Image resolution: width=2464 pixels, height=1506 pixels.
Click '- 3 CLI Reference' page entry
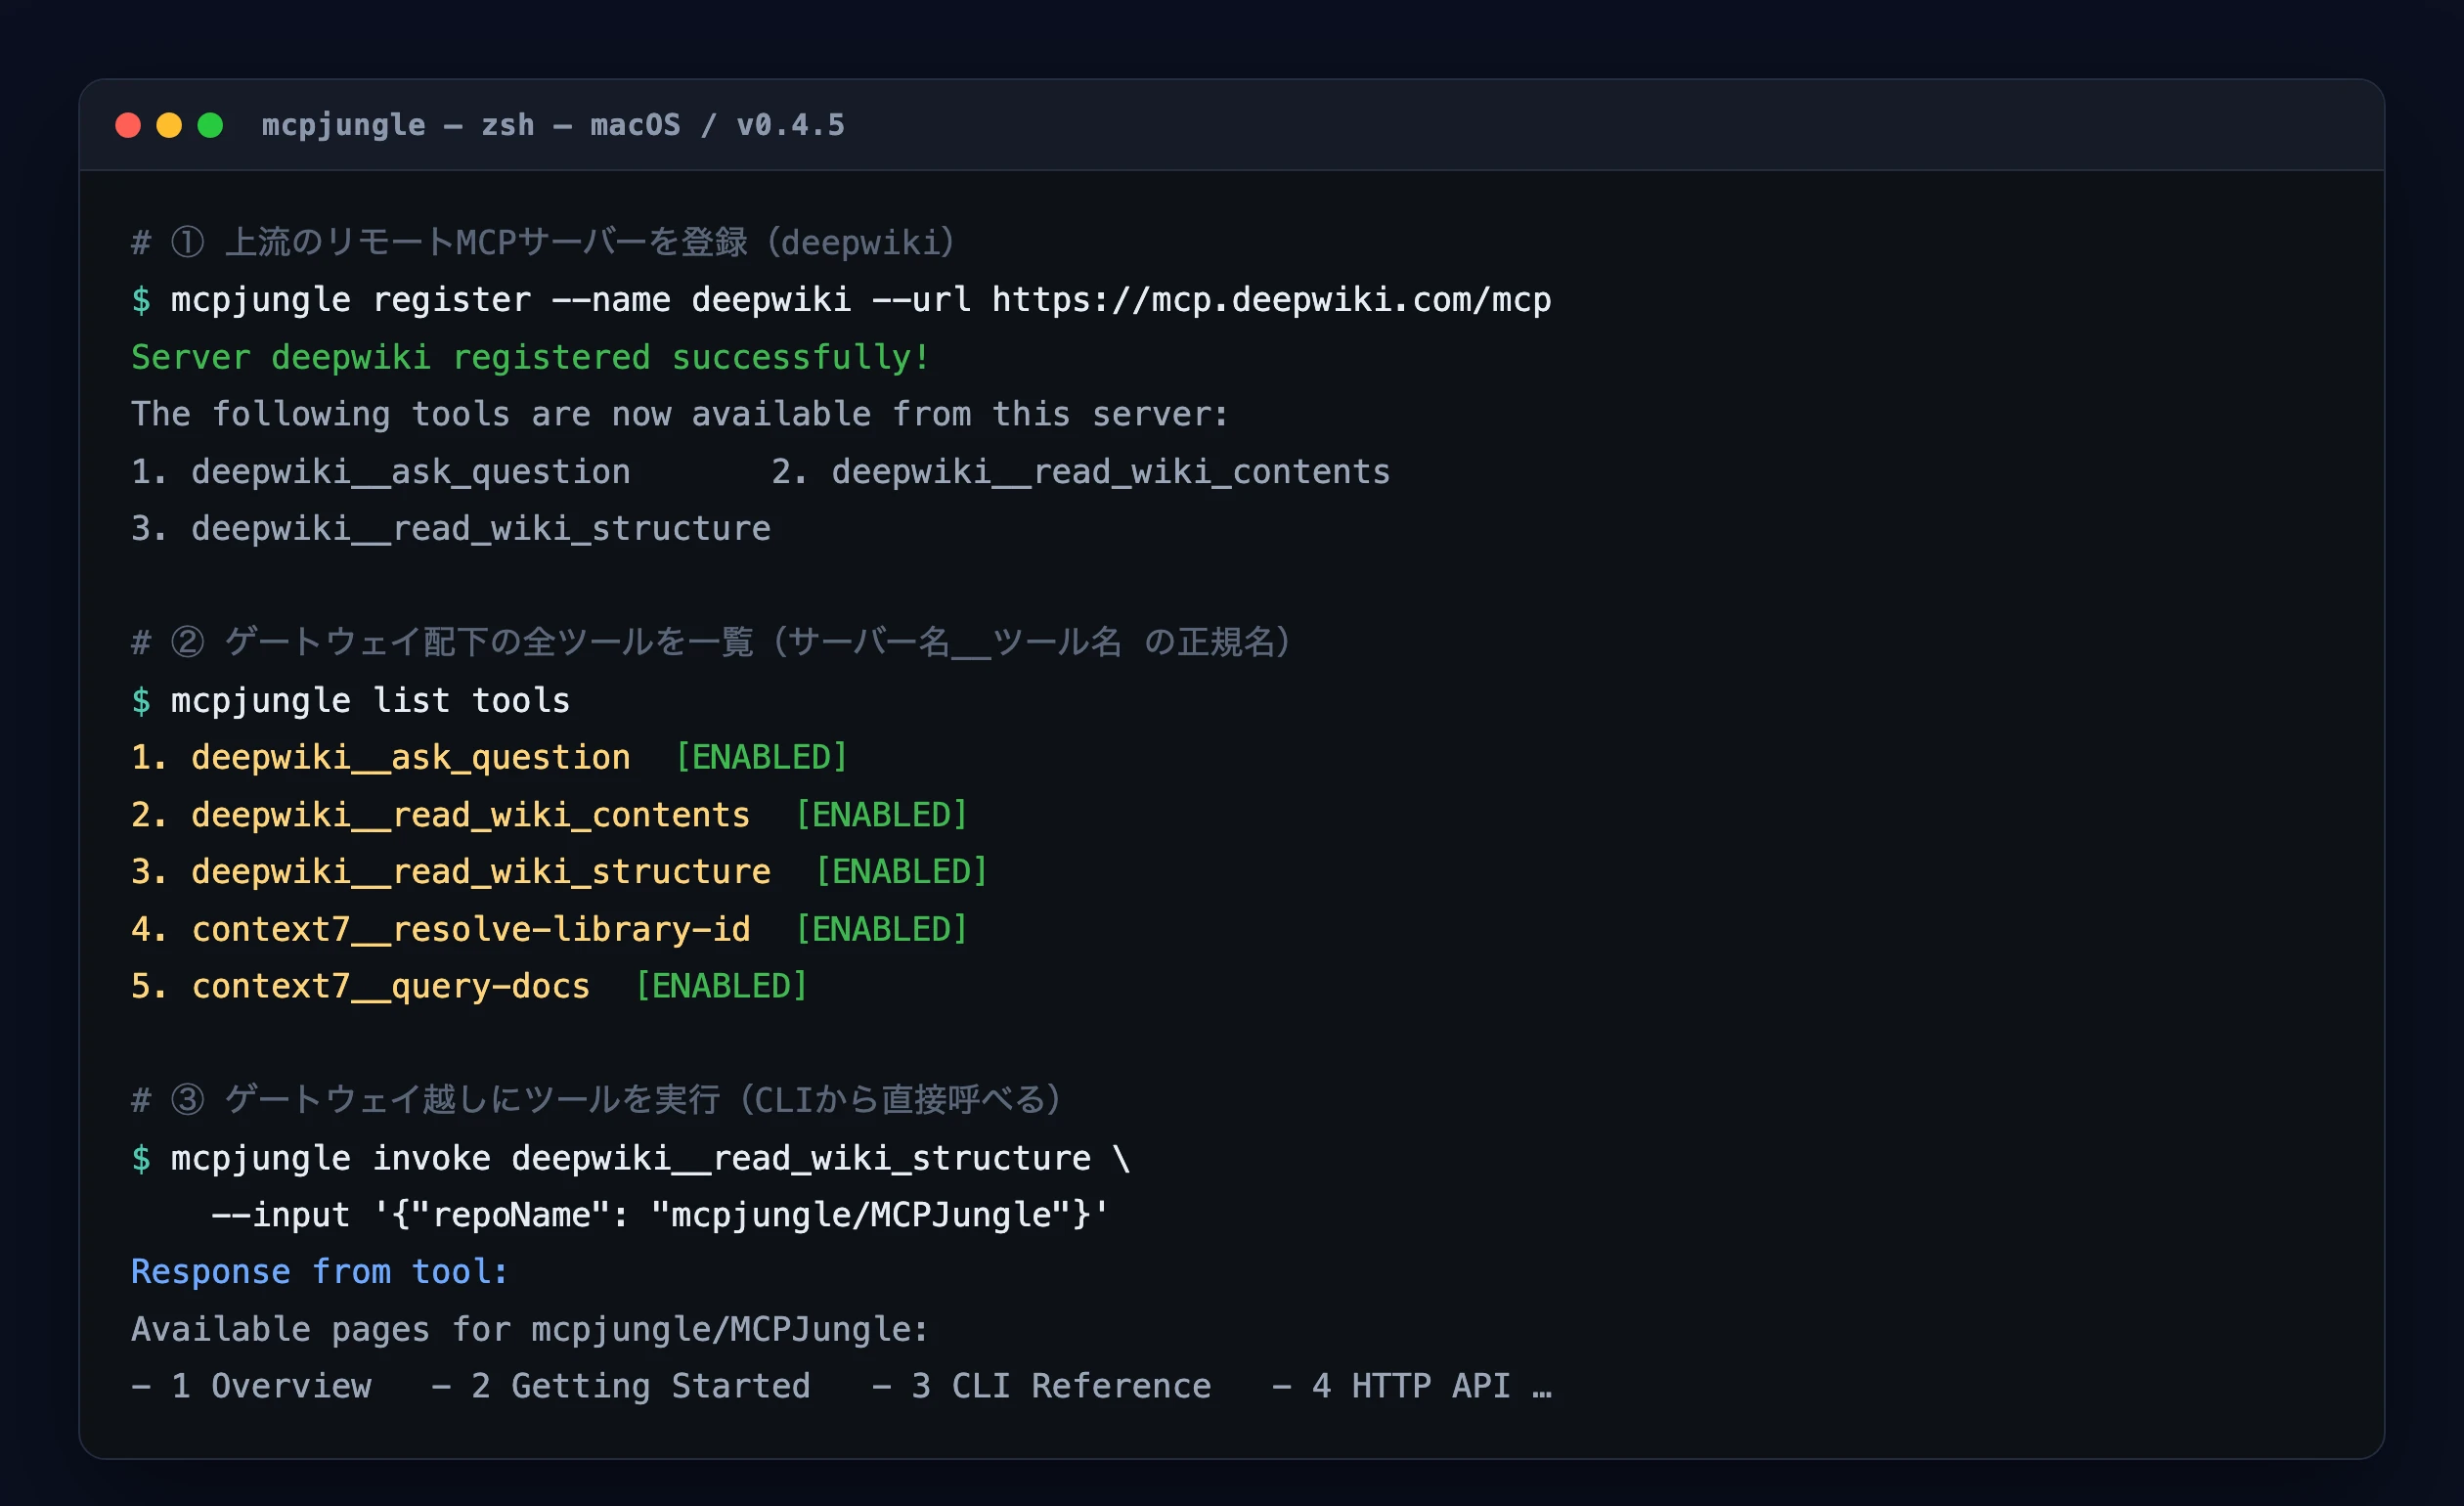[1041, 1386]
